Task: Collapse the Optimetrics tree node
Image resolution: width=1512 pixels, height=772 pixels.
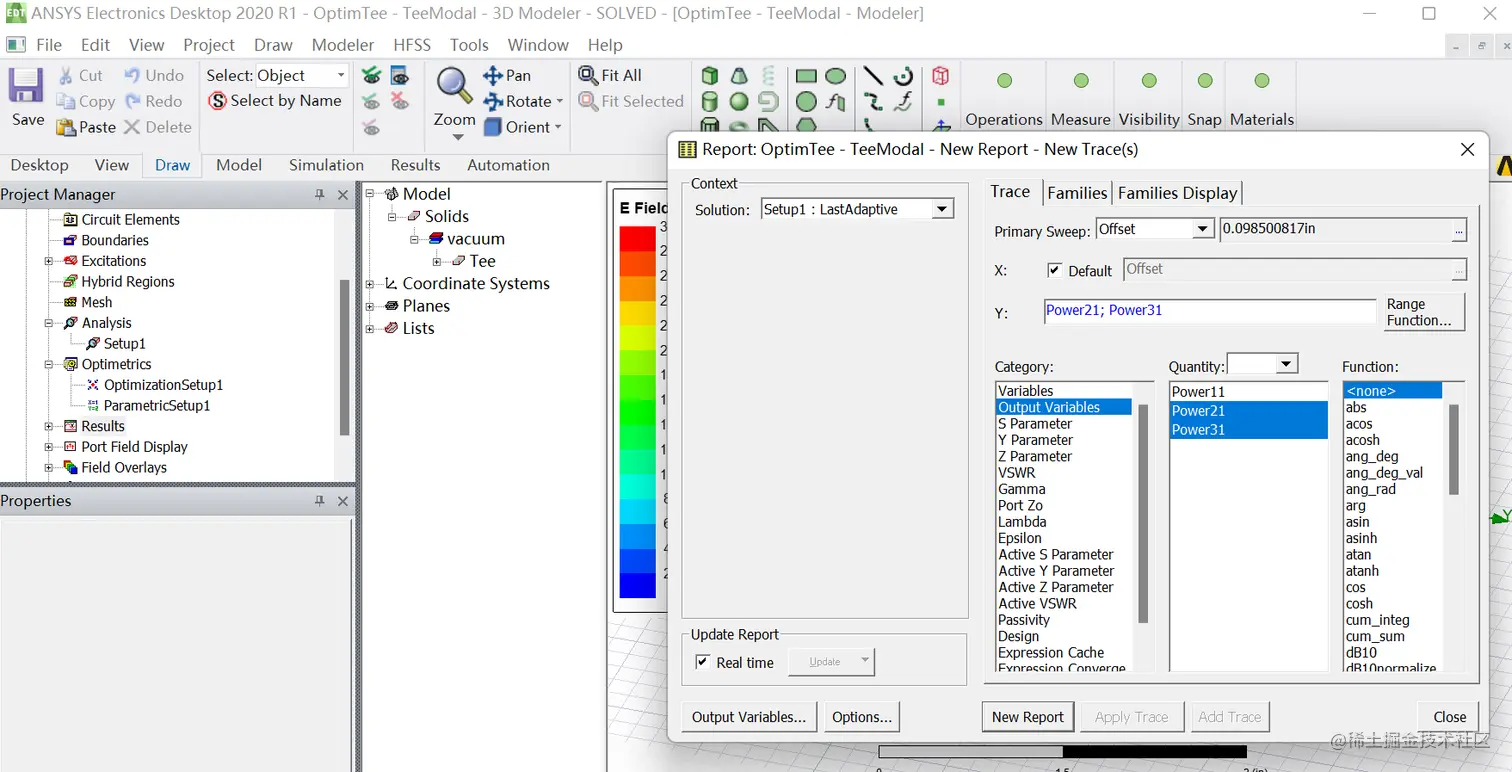Action: [x=49, y=365]
